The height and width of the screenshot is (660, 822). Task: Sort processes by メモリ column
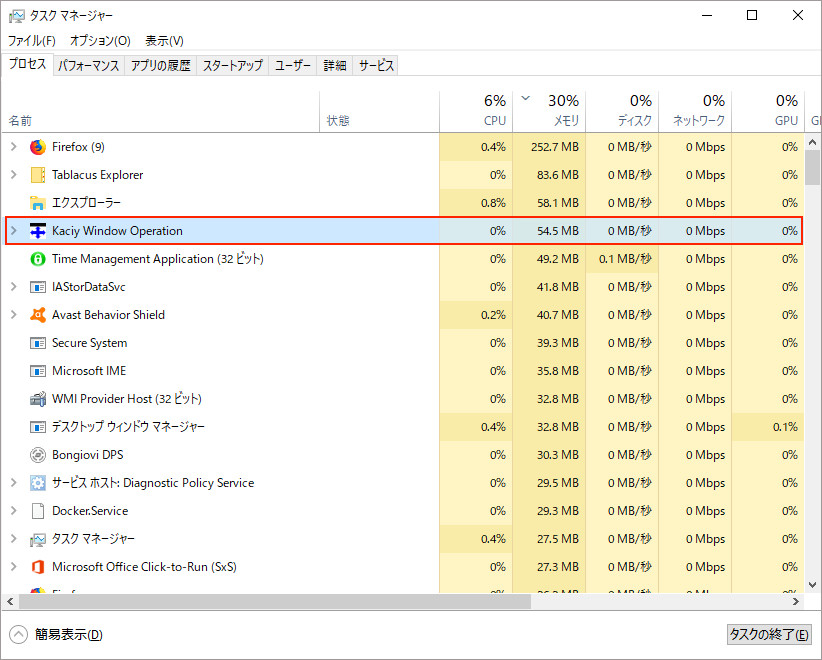(x=549, y=112)
